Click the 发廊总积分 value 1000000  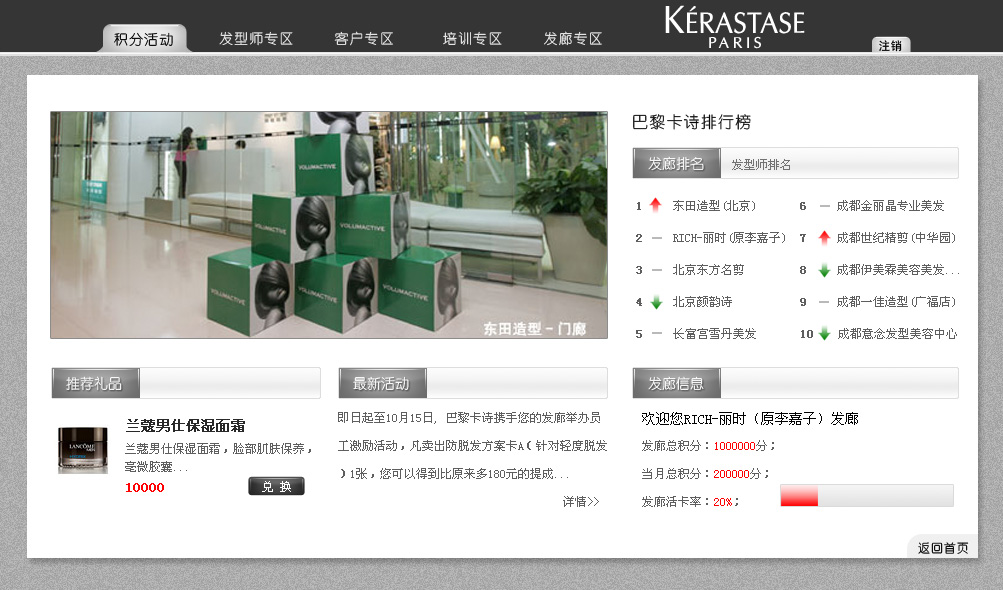(x=734, y=446)
